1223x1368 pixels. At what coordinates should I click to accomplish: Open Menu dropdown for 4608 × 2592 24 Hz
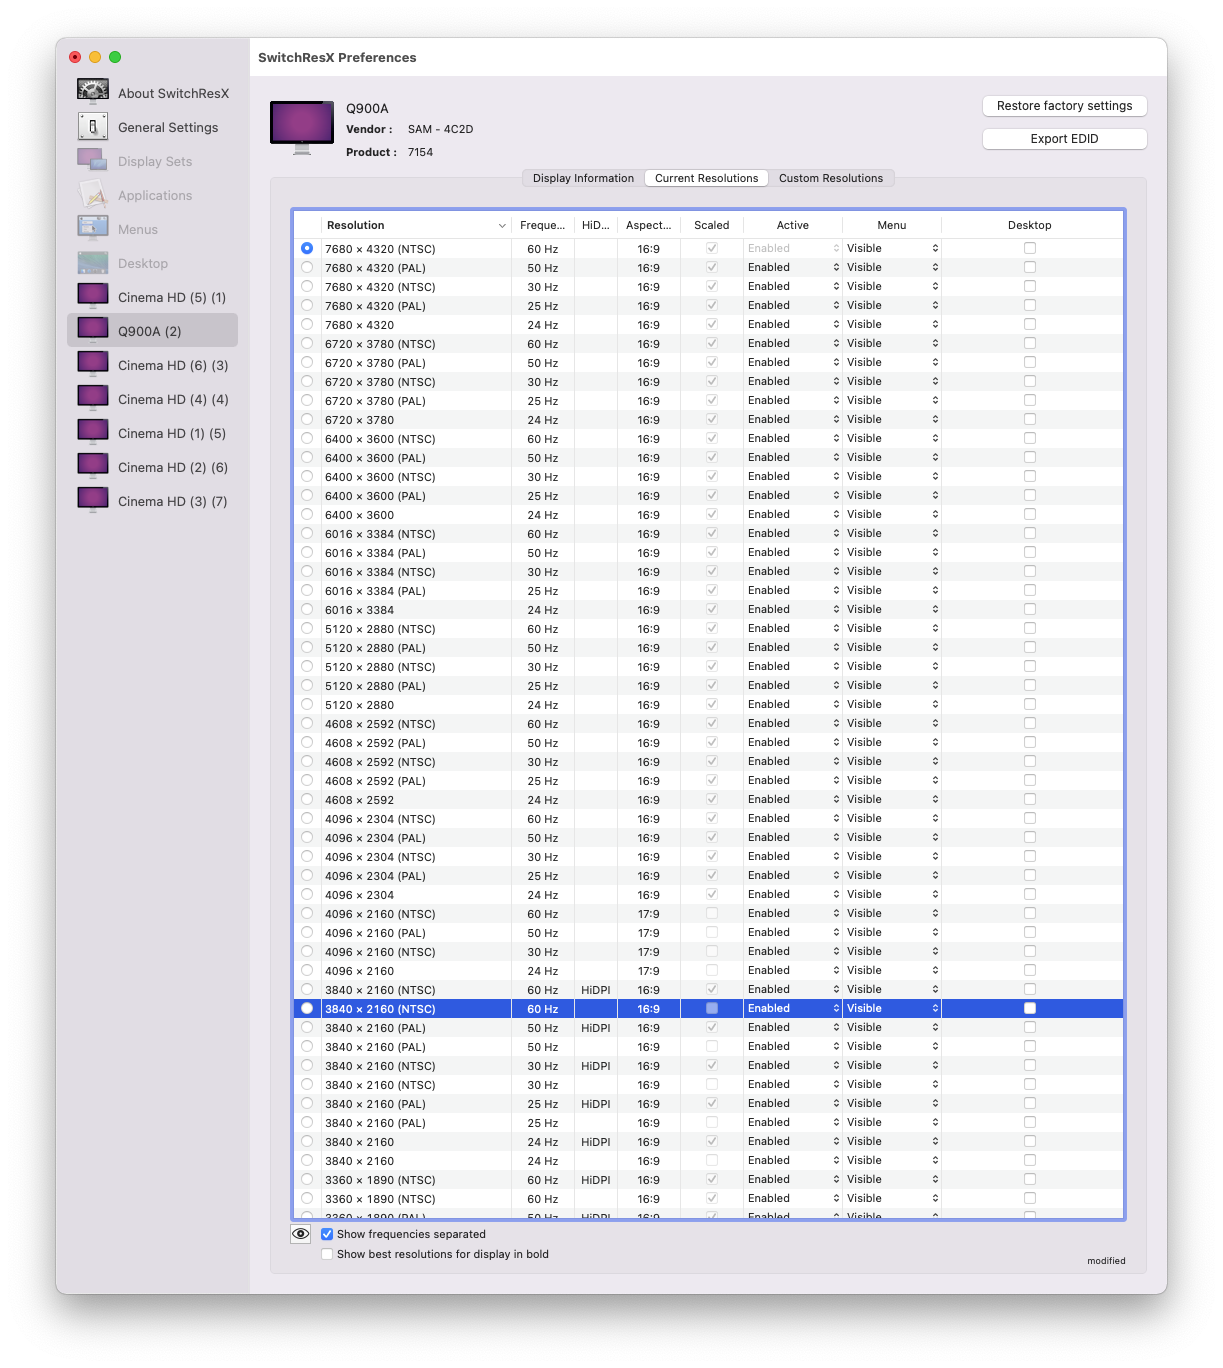click(892, 799)
